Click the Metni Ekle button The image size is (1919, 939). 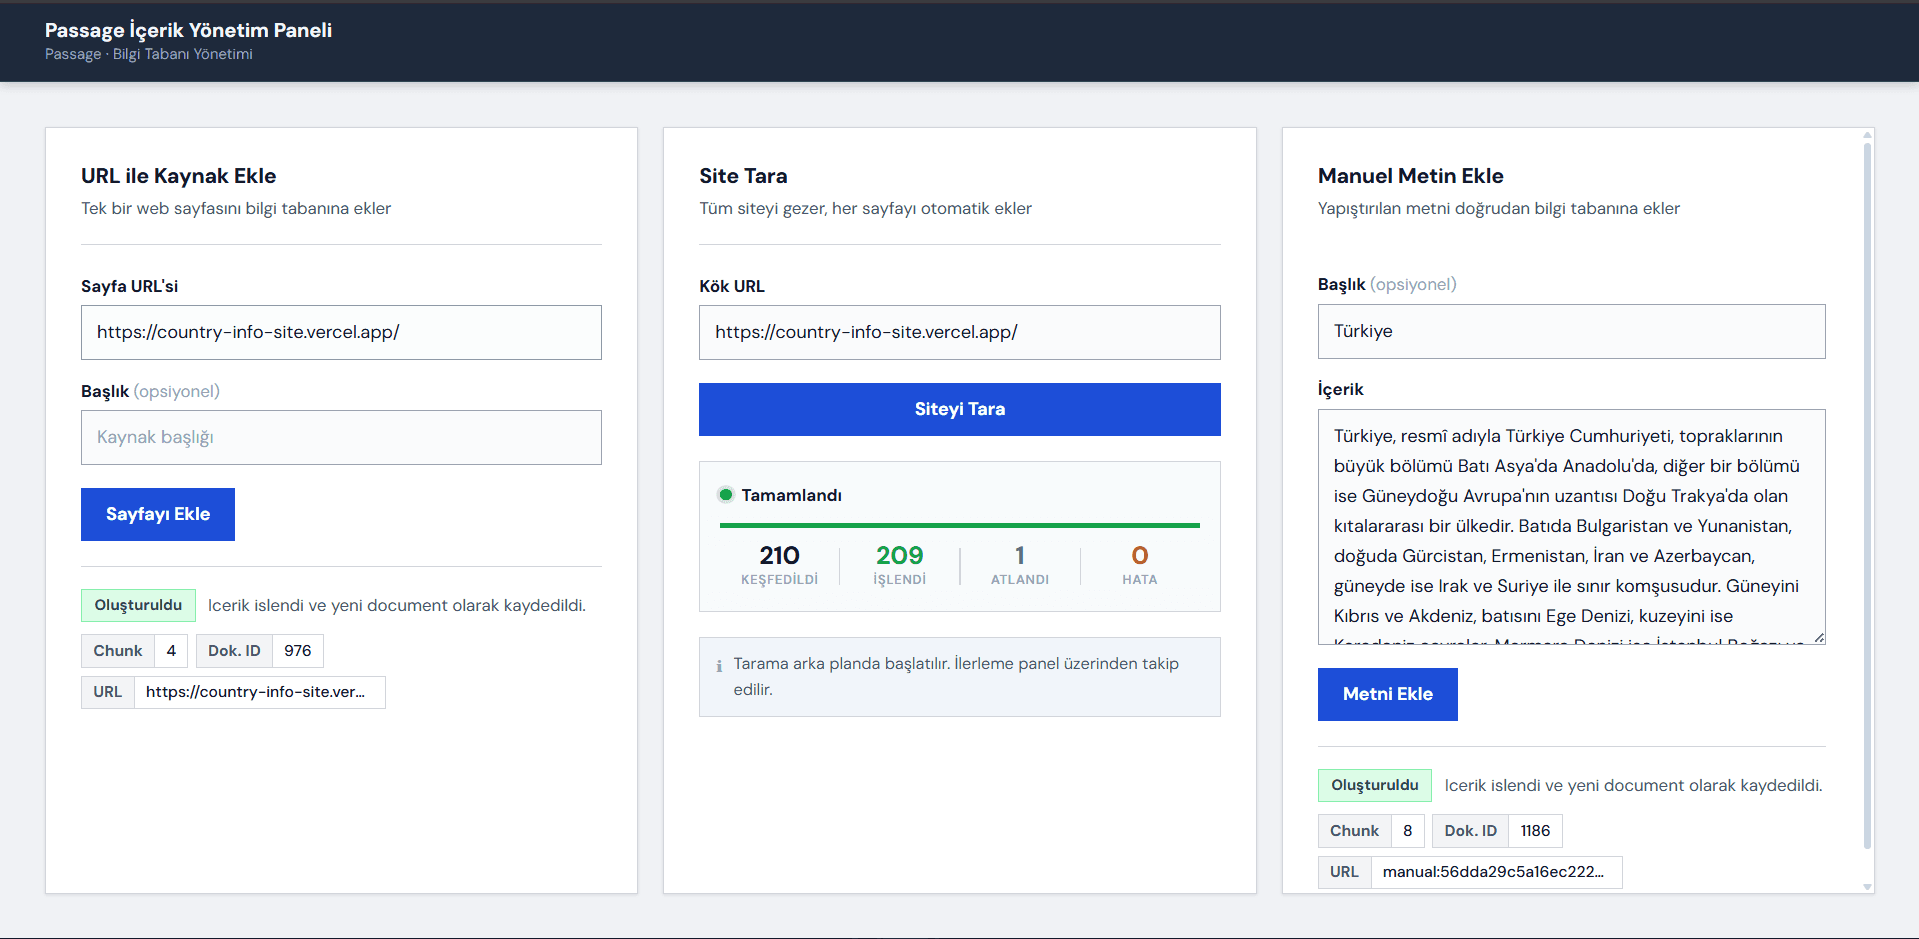pos(1387,694)
